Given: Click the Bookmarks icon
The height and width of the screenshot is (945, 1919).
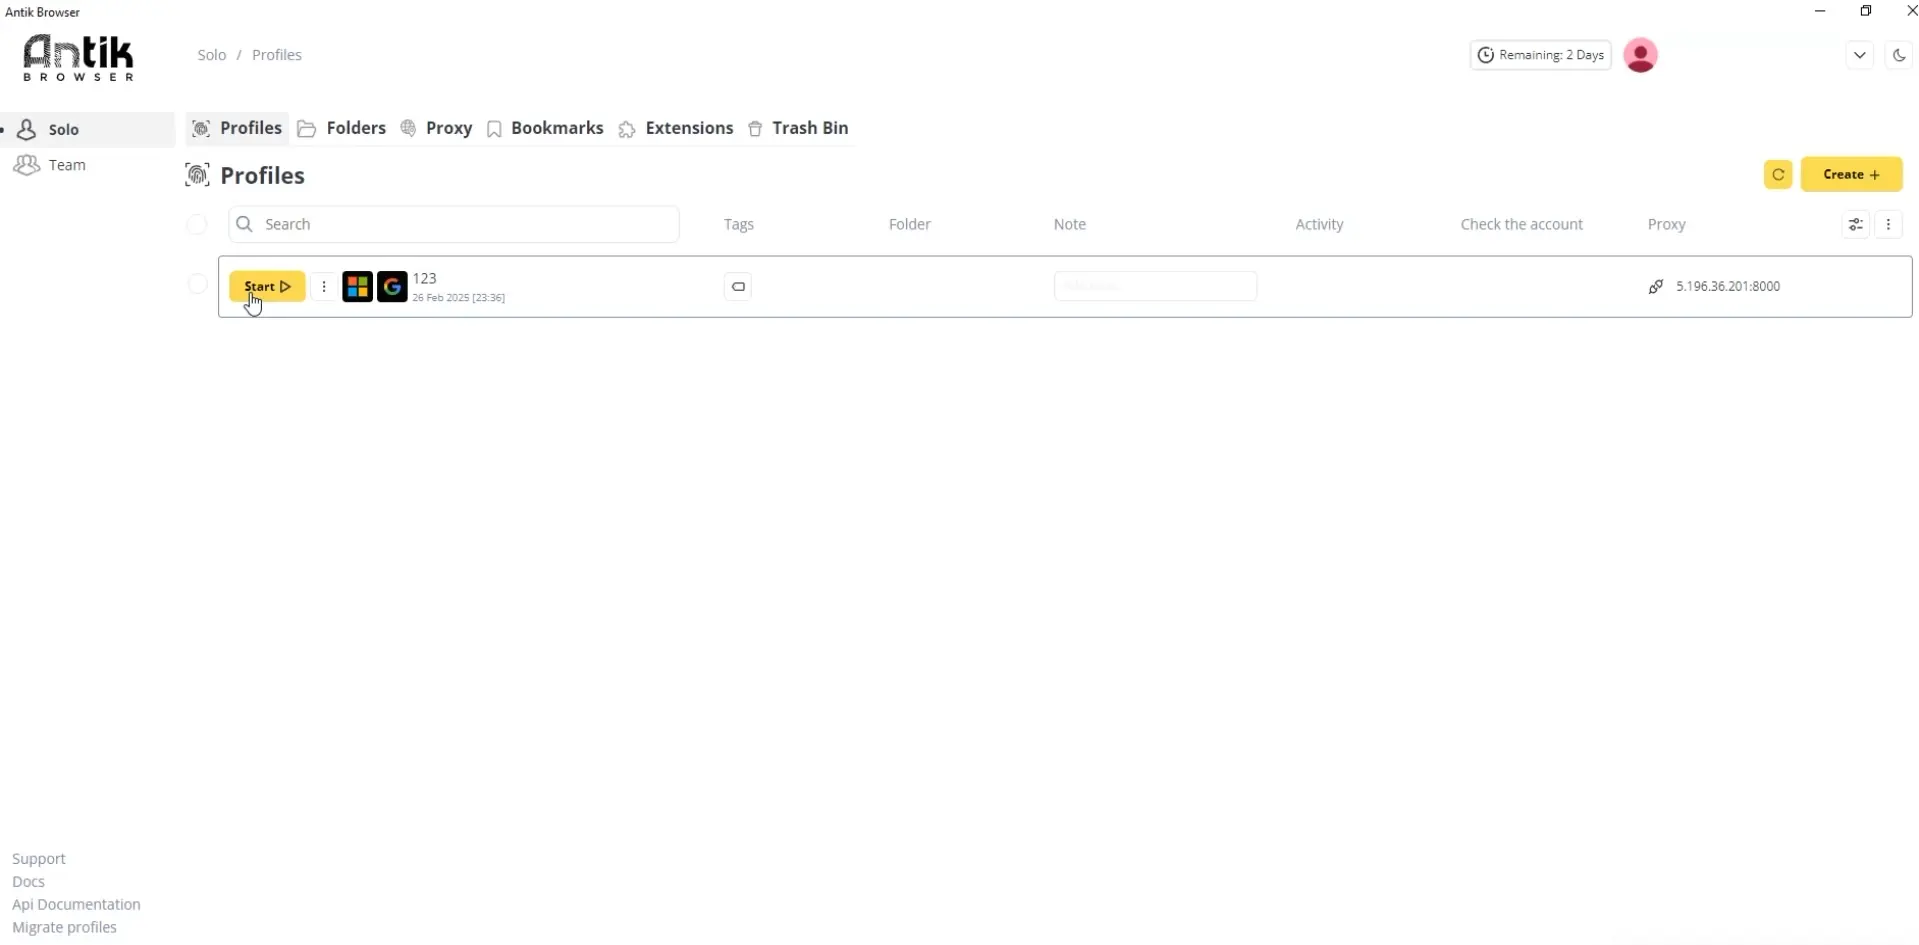Looking at the screenshot, I should point(494,128).
